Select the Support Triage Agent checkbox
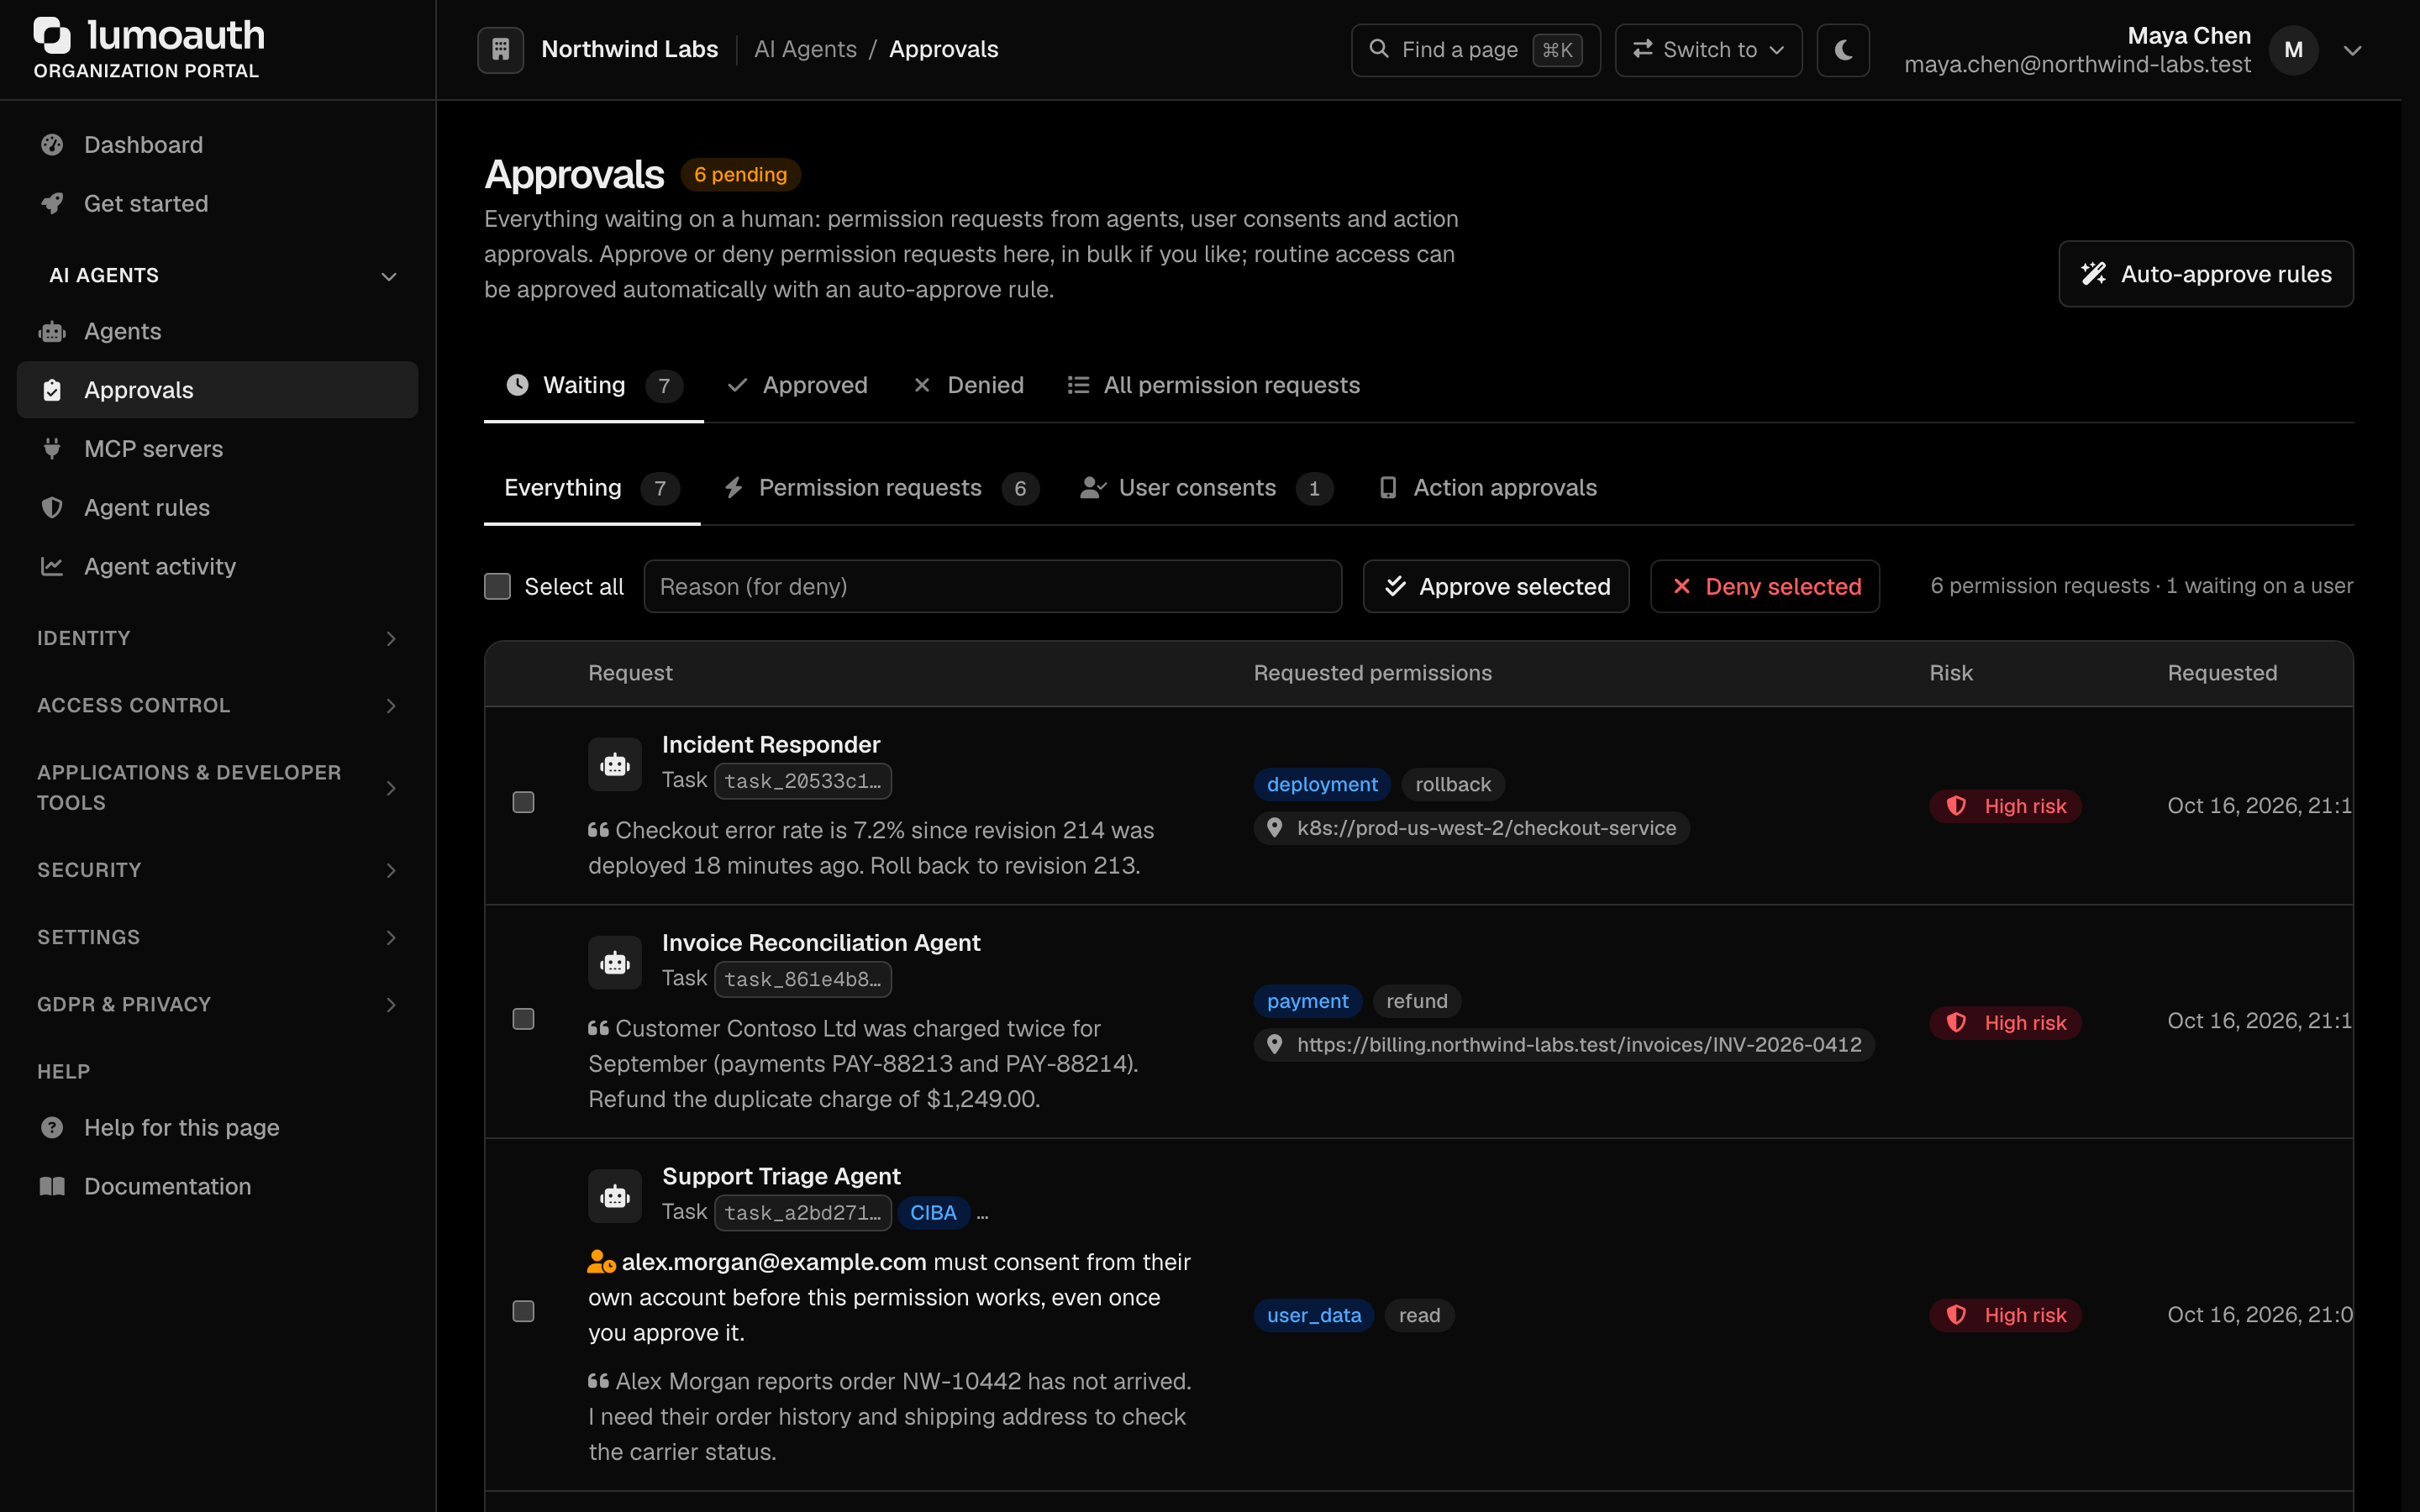2420x1512 pixels. point(523,1311)
